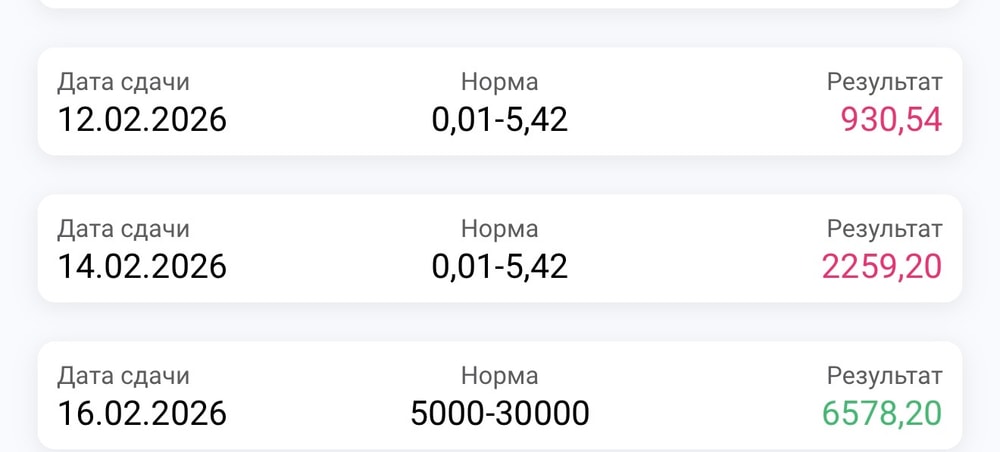Tap Результат label above 6578,20
The width and height of the screenshot is (1000, 452).
point(885,375)
